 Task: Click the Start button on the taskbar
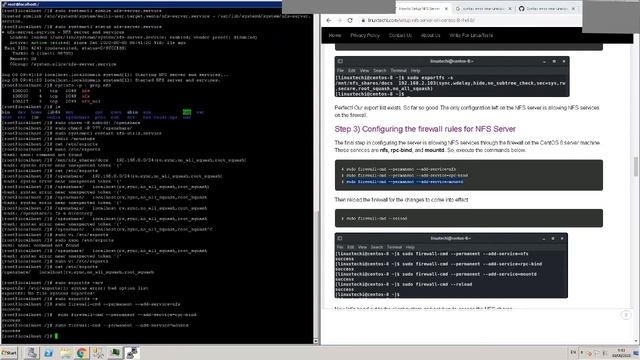click(9, 353)
